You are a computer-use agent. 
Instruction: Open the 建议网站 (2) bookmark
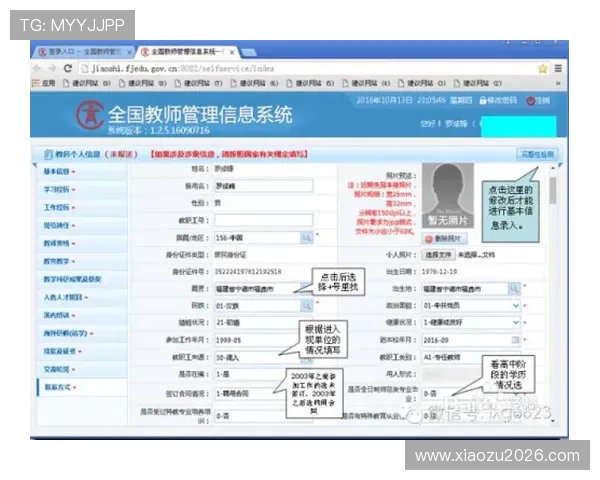478,83
